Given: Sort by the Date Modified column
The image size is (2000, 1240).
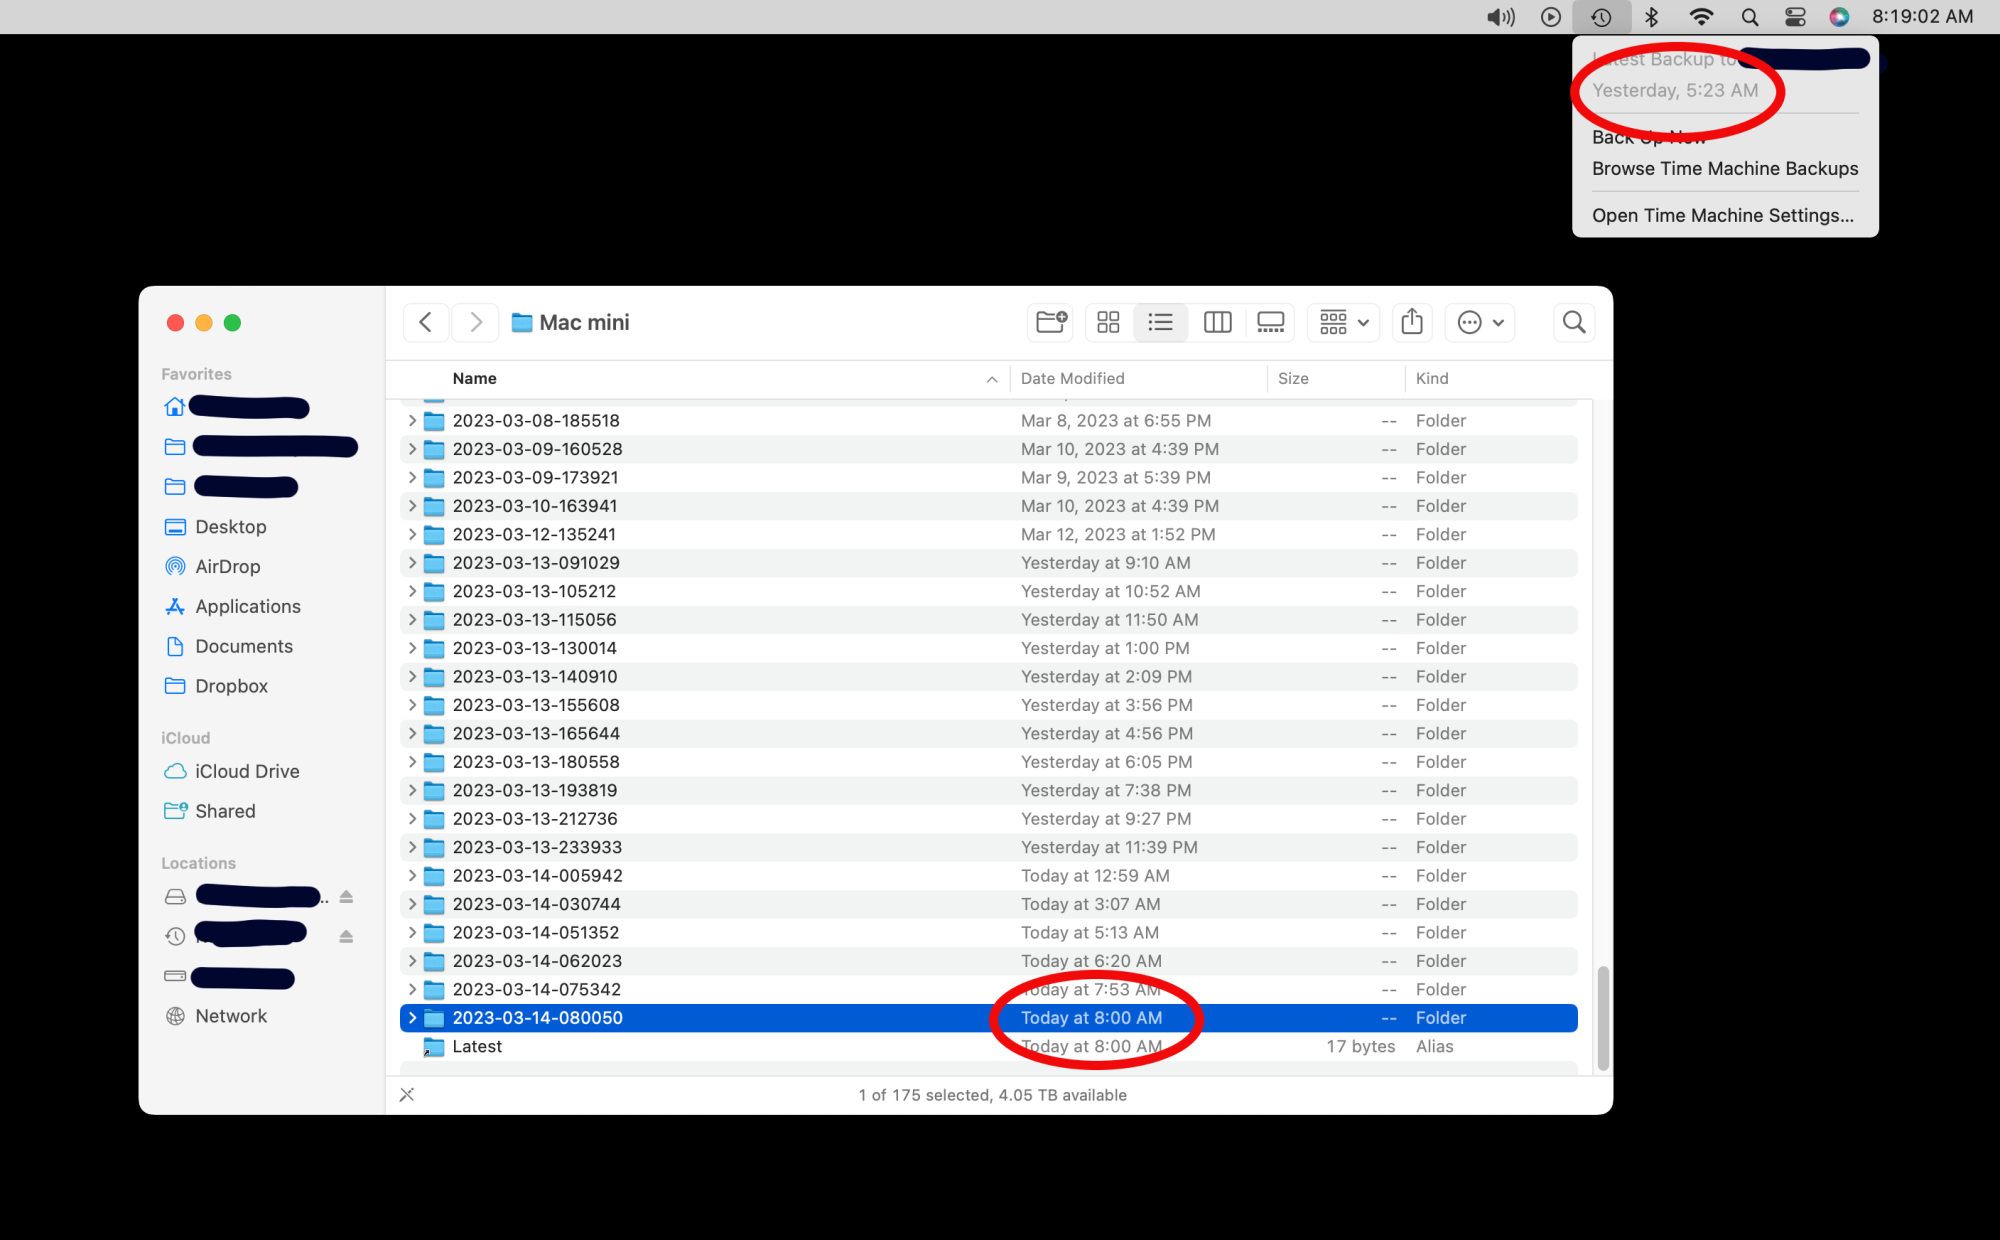Looking at the screenshot, I should pos(1072,379).
